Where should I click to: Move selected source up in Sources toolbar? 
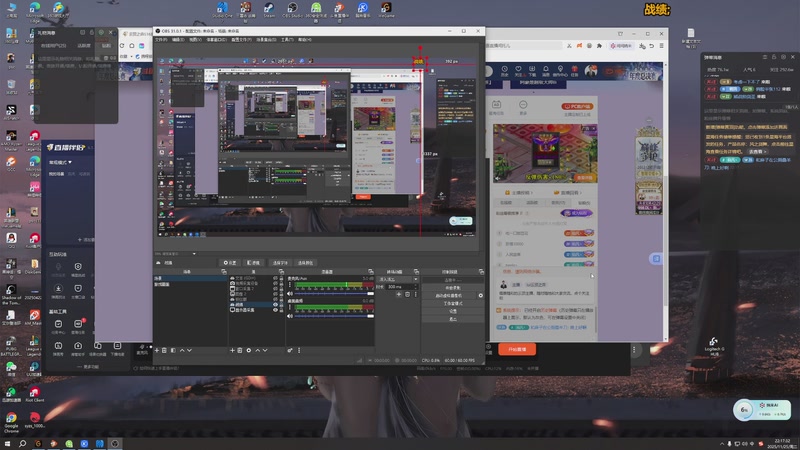(257, 351)
